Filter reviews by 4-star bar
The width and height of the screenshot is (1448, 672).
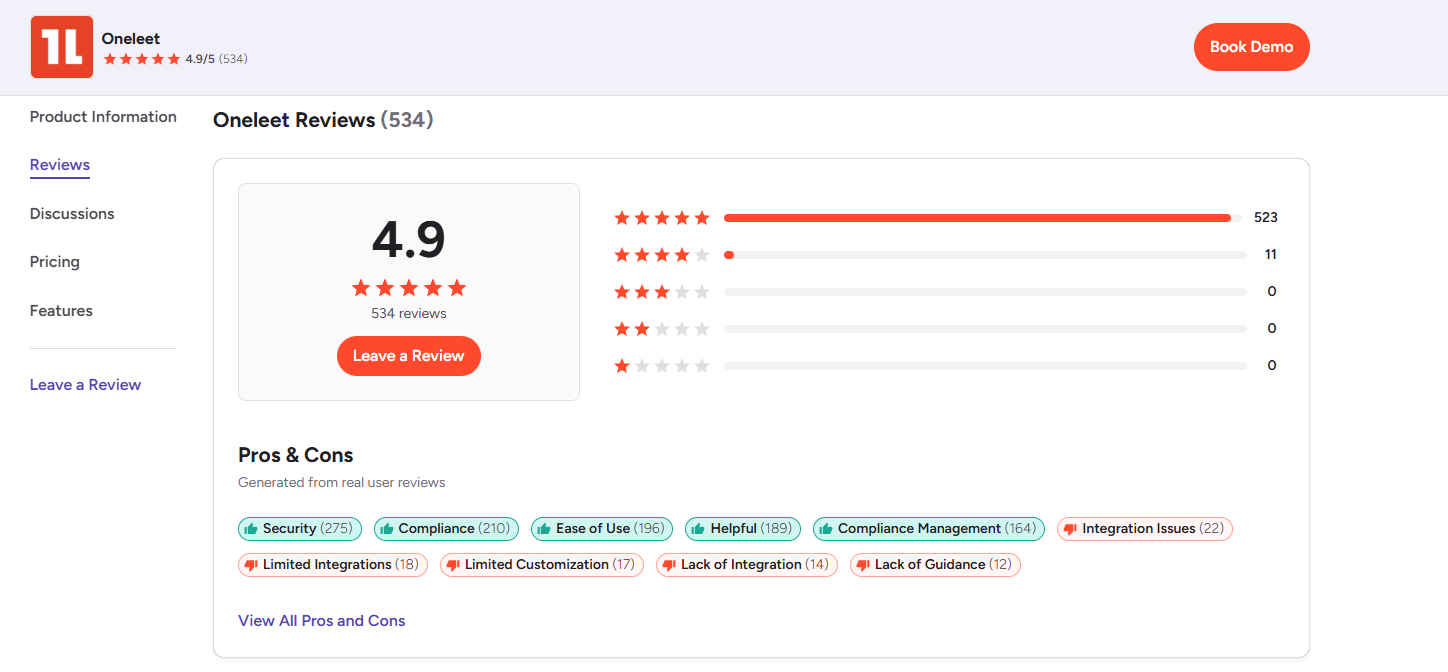tap(985, 255)
